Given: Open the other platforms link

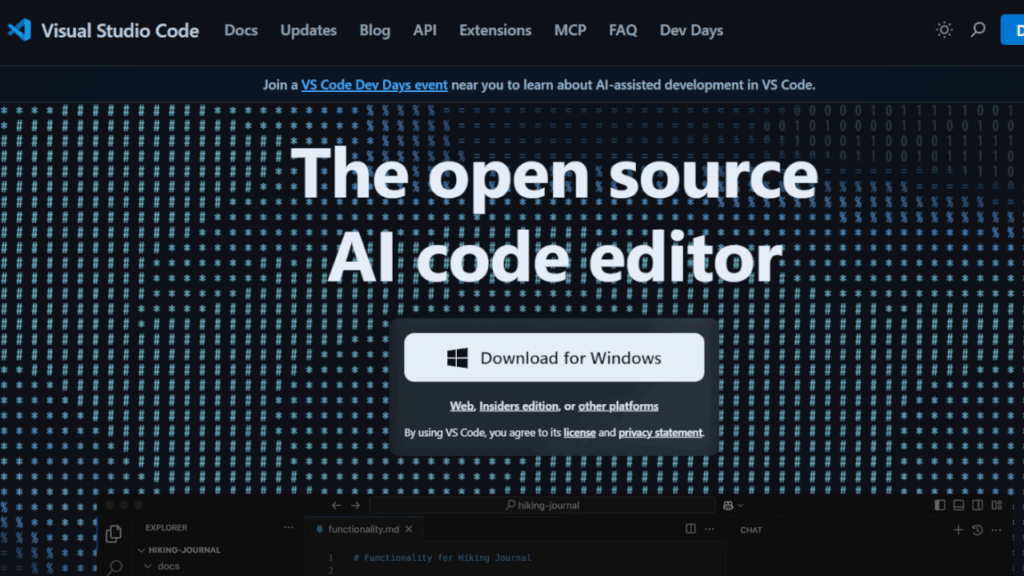Looking at the screenshot, I should point(618,406).
